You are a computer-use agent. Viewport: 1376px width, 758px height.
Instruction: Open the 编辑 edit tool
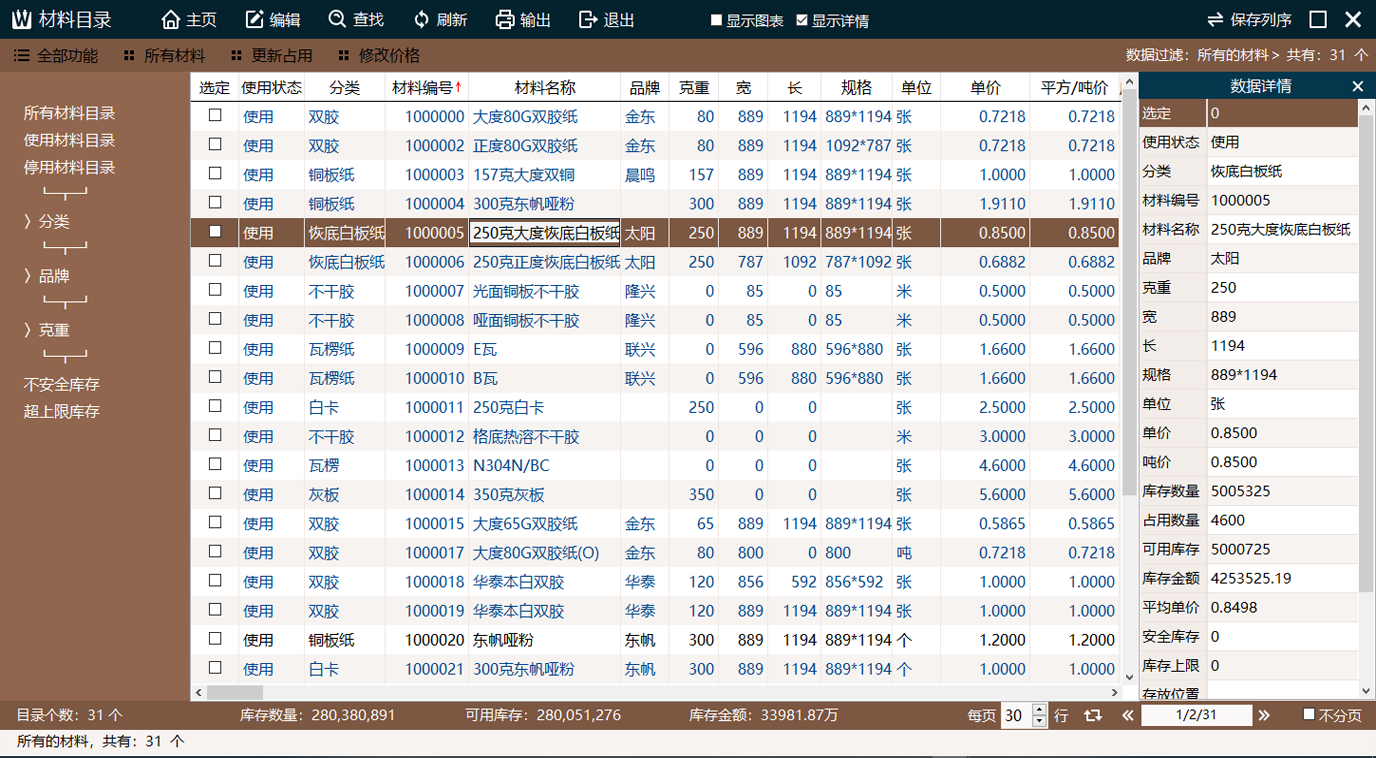click(x=255, y=20)
